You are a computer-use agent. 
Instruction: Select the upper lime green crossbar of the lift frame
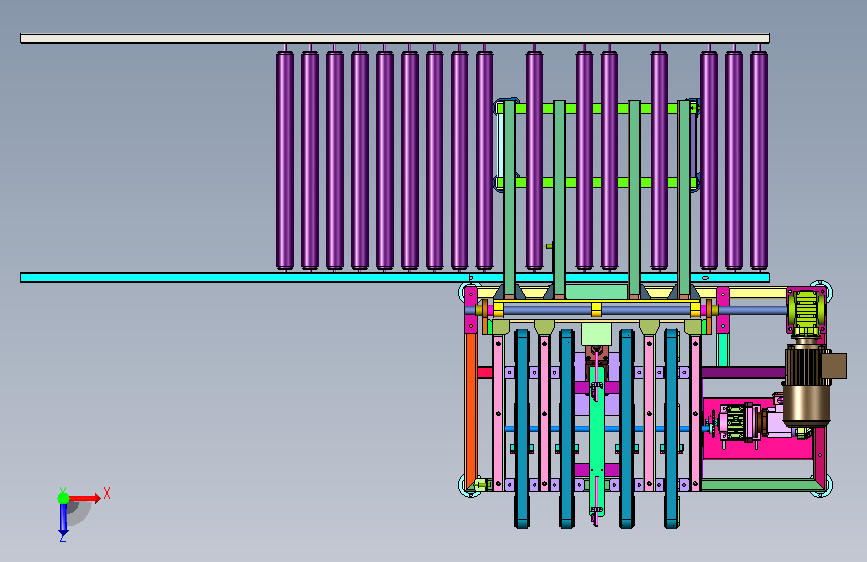tap(597, 108)
